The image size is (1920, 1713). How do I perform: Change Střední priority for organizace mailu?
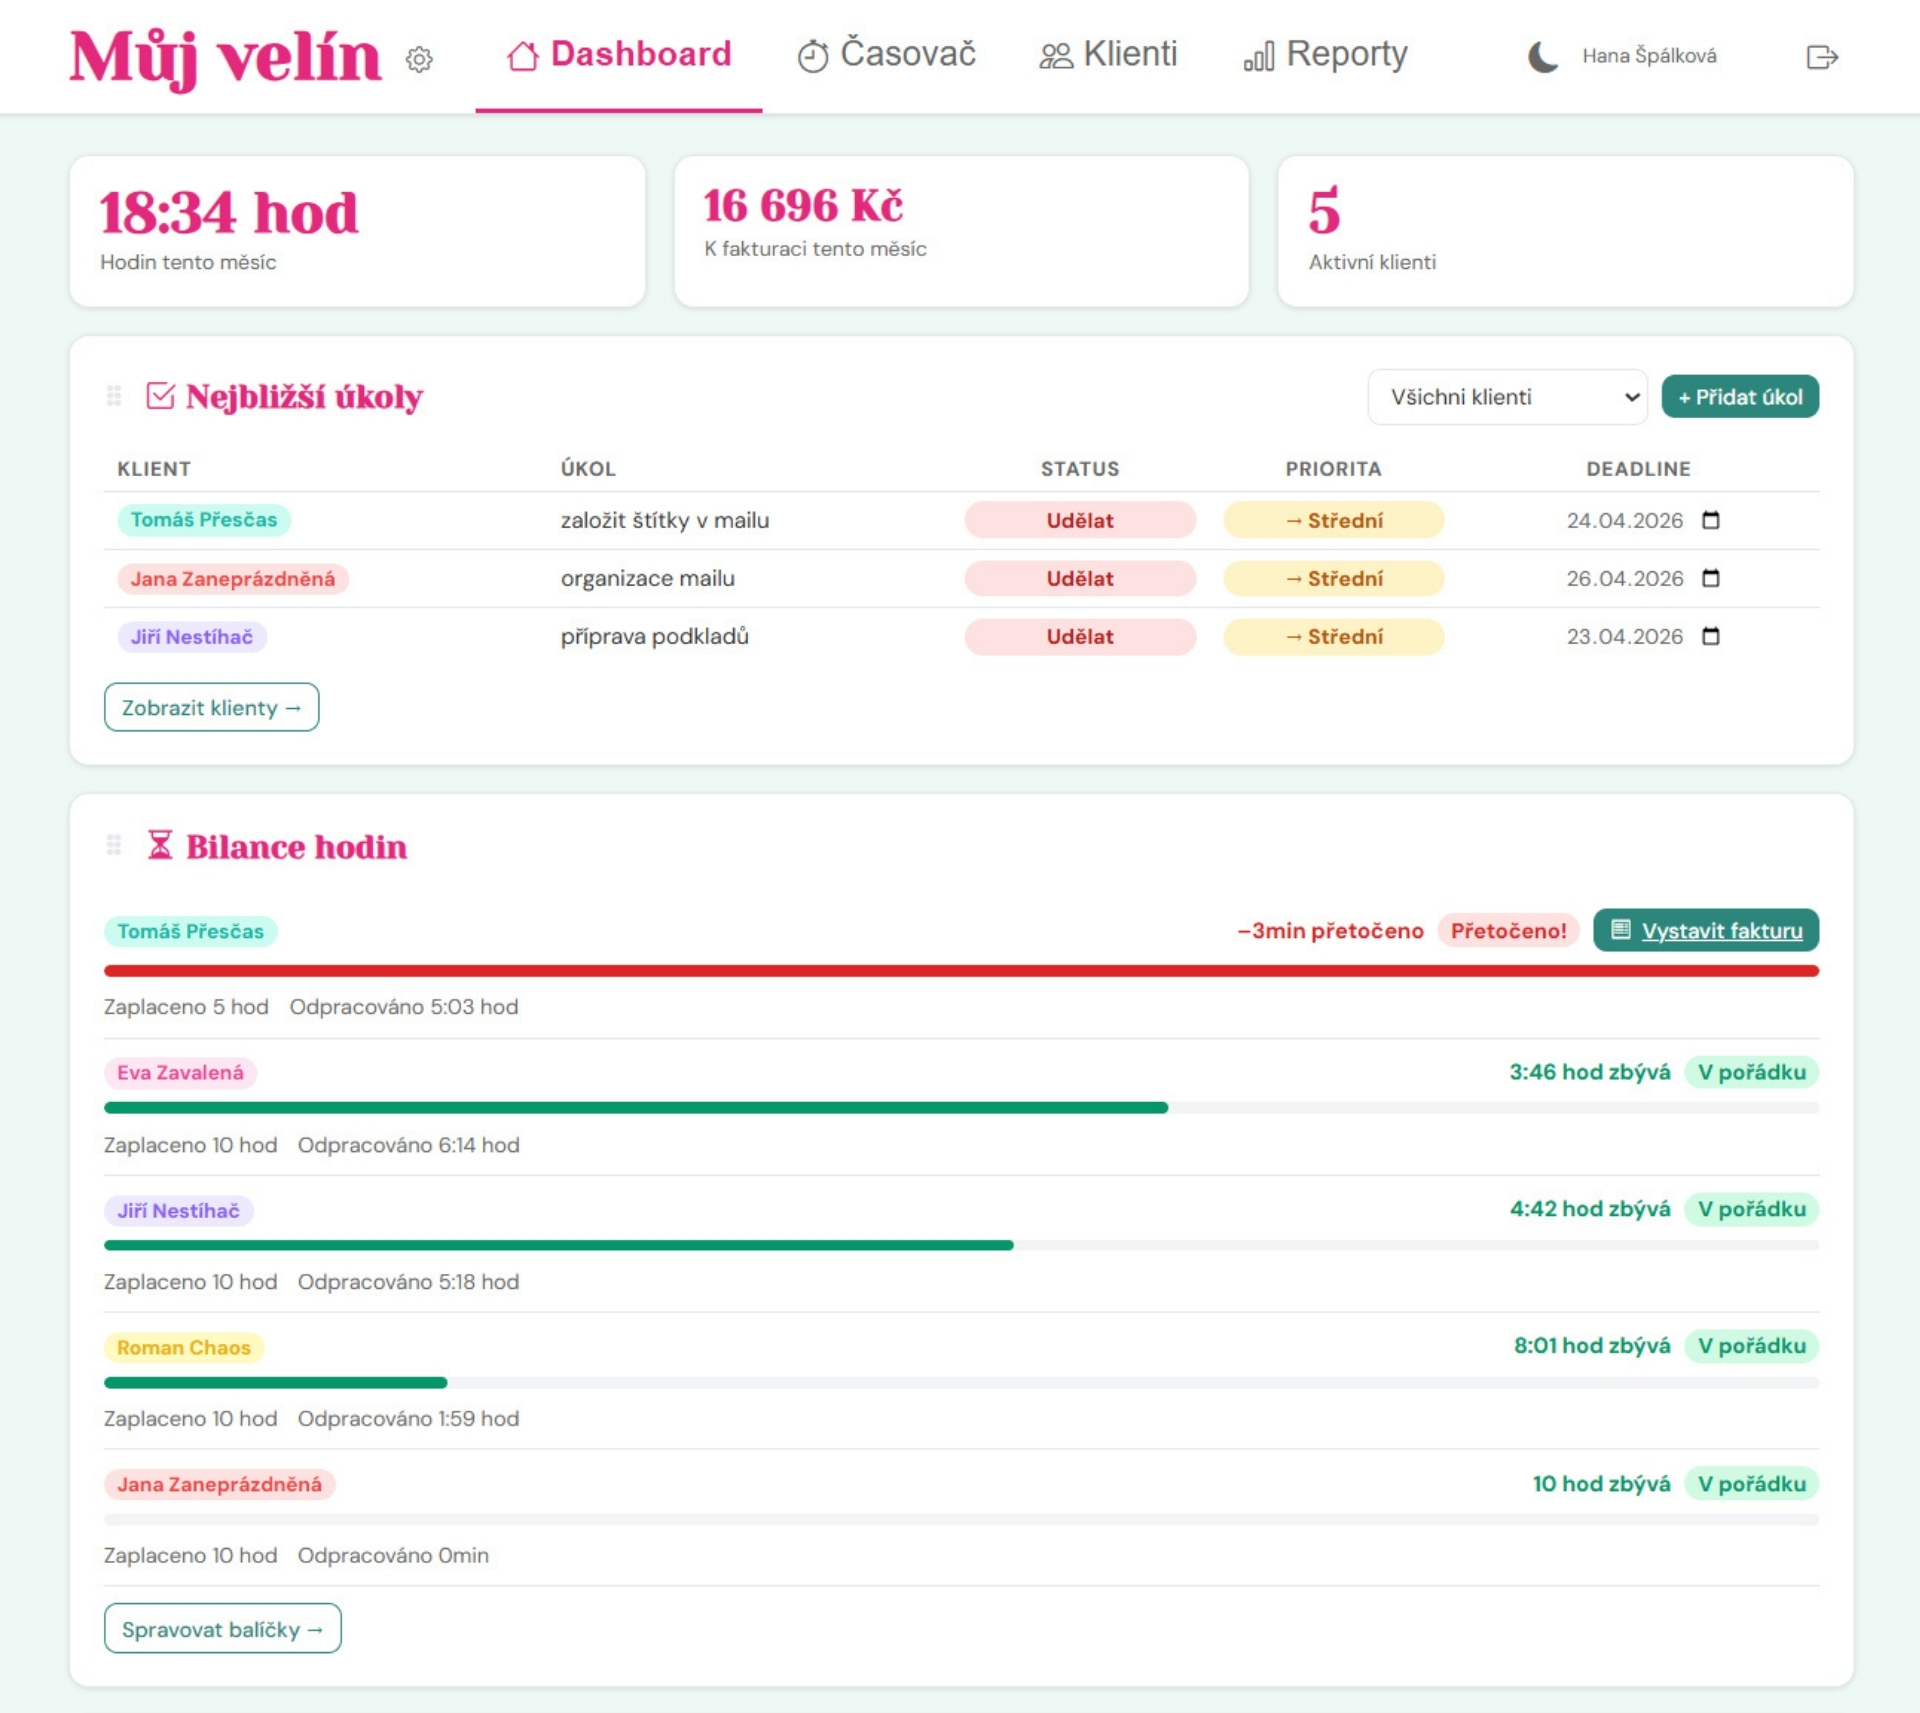pyautogui.click(x=1332, y=578)
